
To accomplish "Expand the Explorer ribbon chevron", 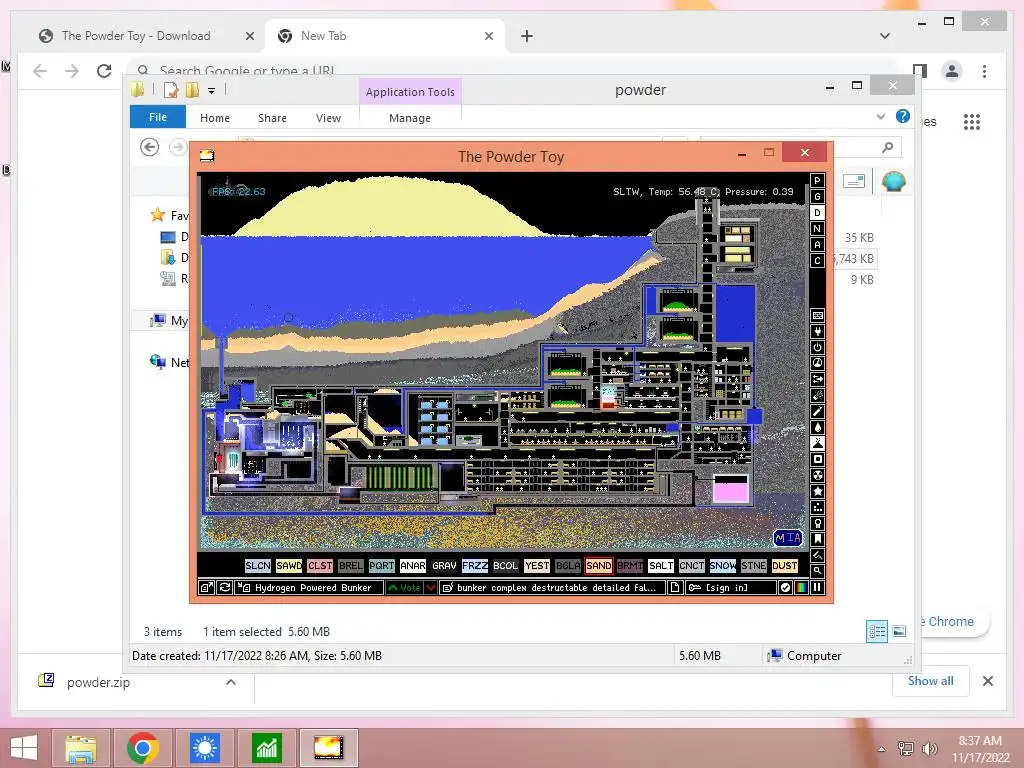I will [x=881, y=117].
